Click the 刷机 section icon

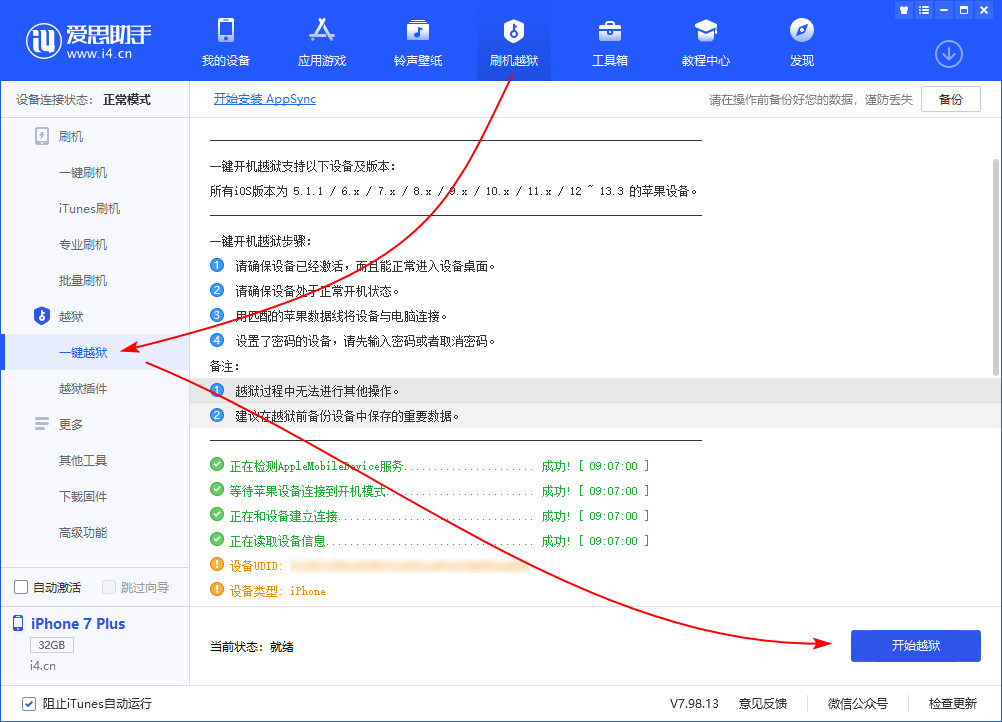pos(42,136)
